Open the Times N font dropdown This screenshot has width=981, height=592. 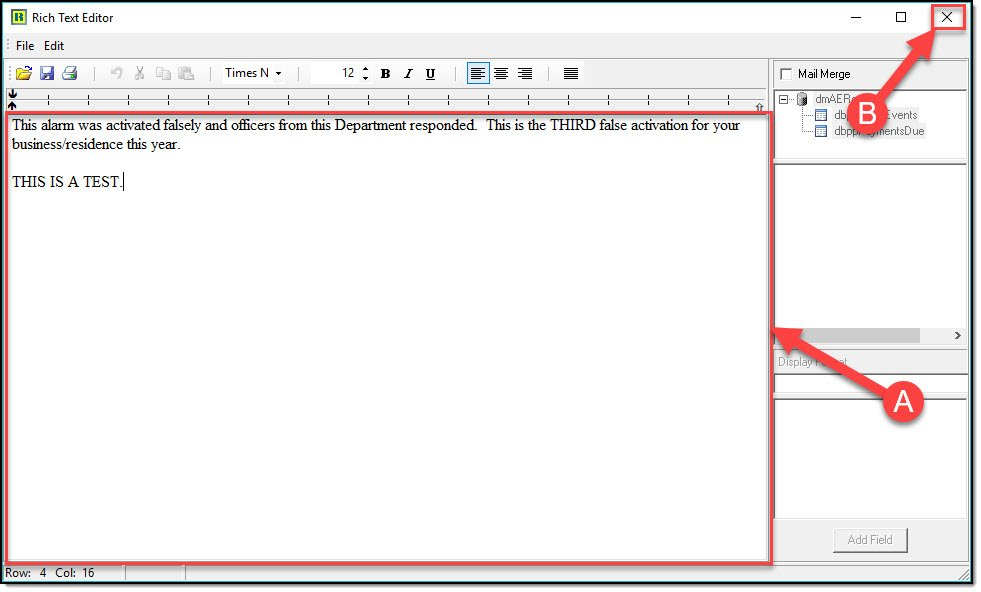(x=253, y=73)
